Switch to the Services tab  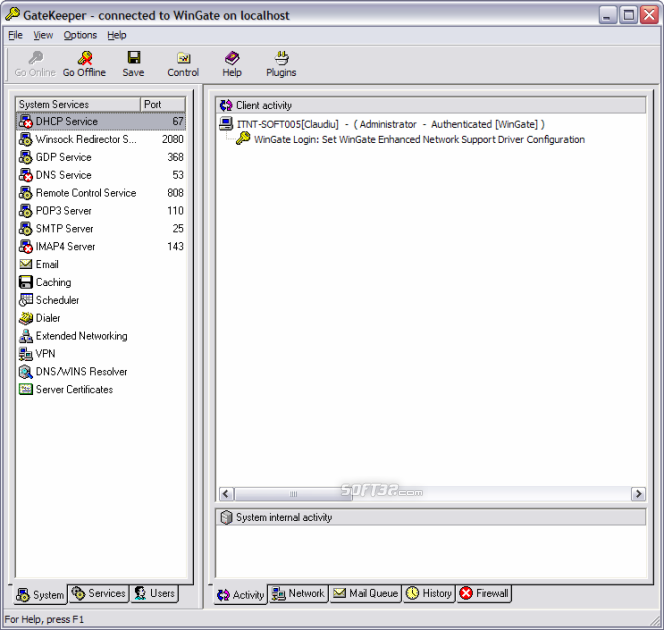tap(99, 593)
